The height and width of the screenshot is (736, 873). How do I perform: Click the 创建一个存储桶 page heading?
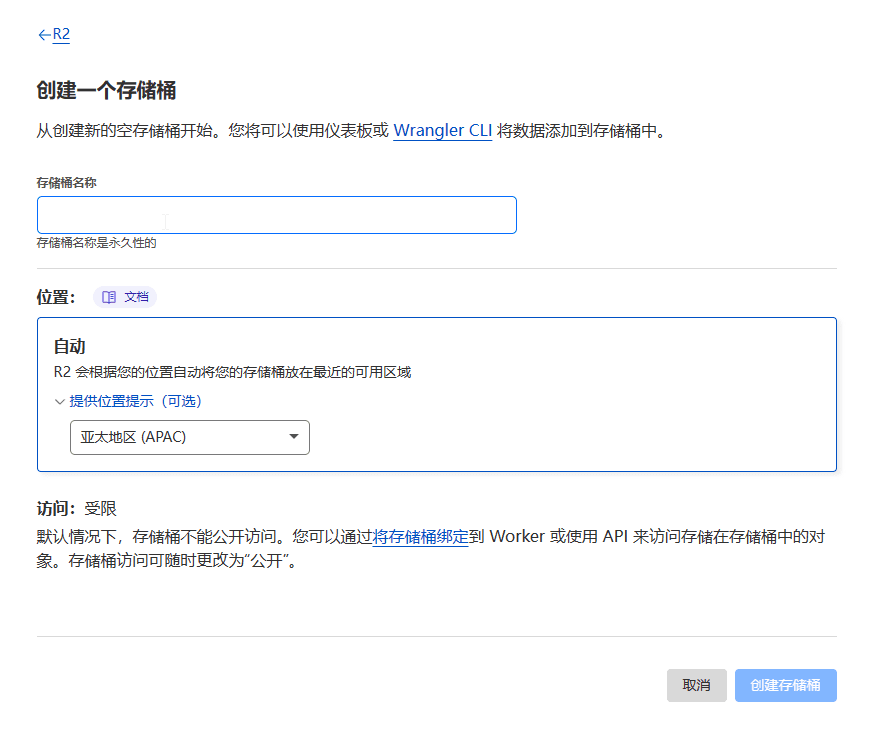107,91
